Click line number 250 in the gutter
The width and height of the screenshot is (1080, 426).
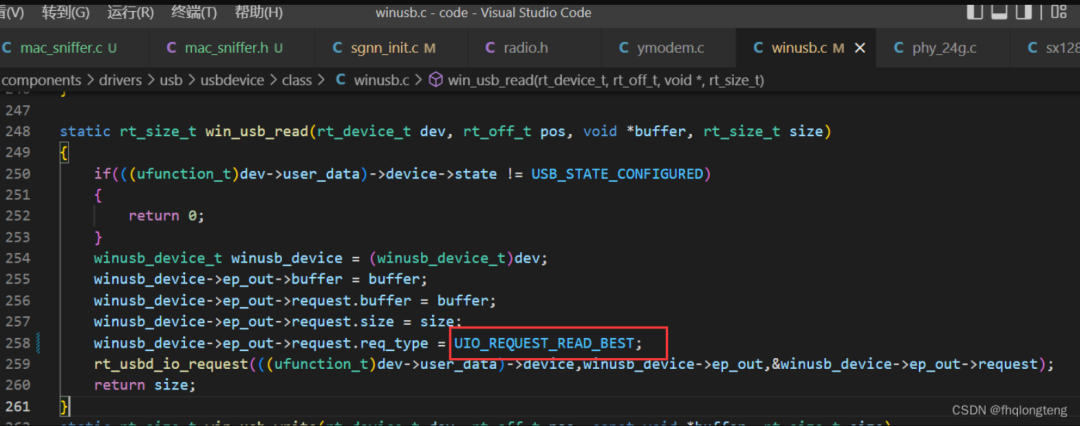[17, 174]
